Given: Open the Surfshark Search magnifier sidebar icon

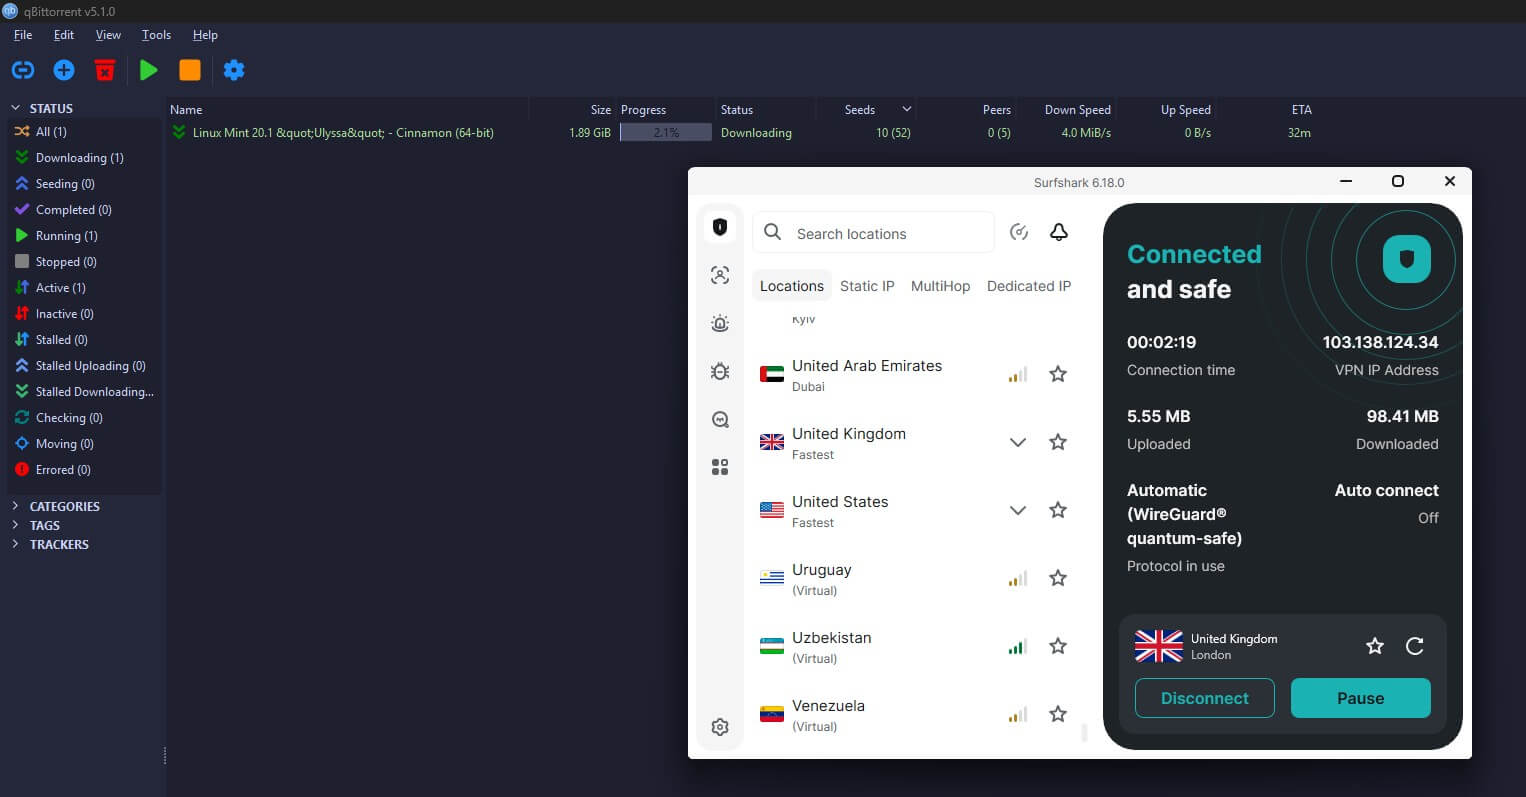Looking at the screenshot, I should (x=720, y=419).
